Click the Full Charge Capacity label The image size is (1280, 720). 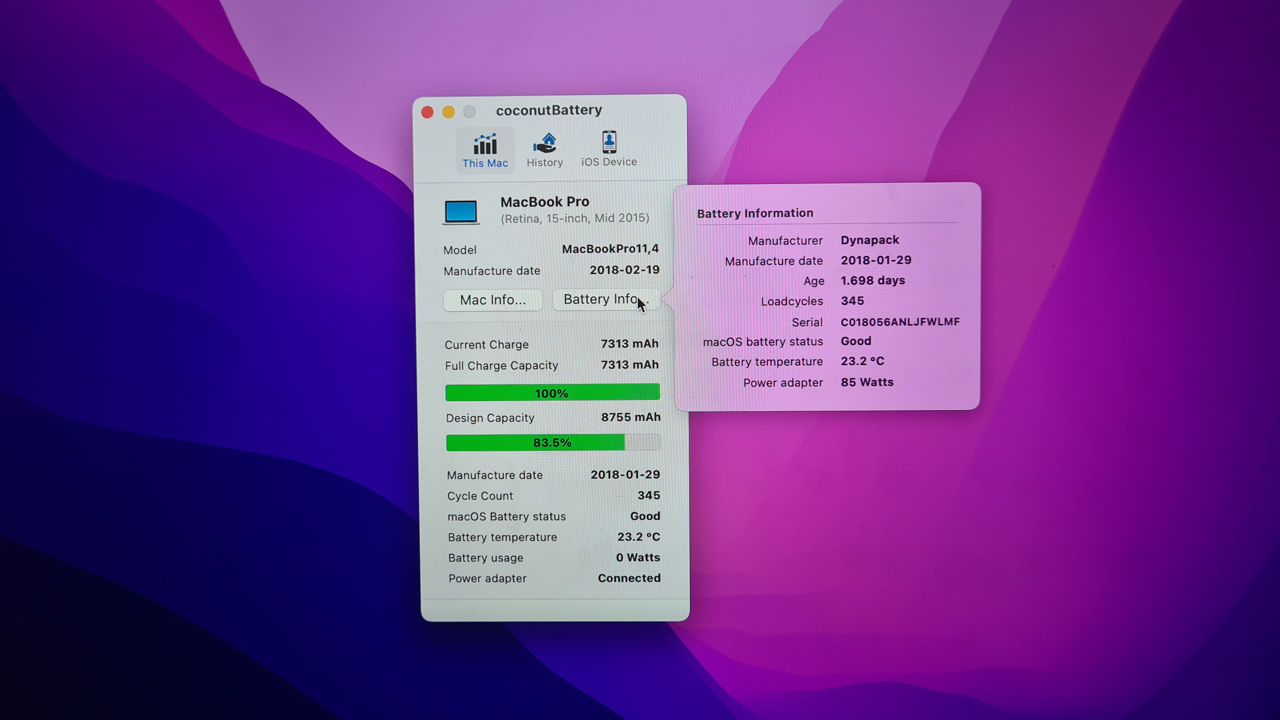click(x=502, y=366)
